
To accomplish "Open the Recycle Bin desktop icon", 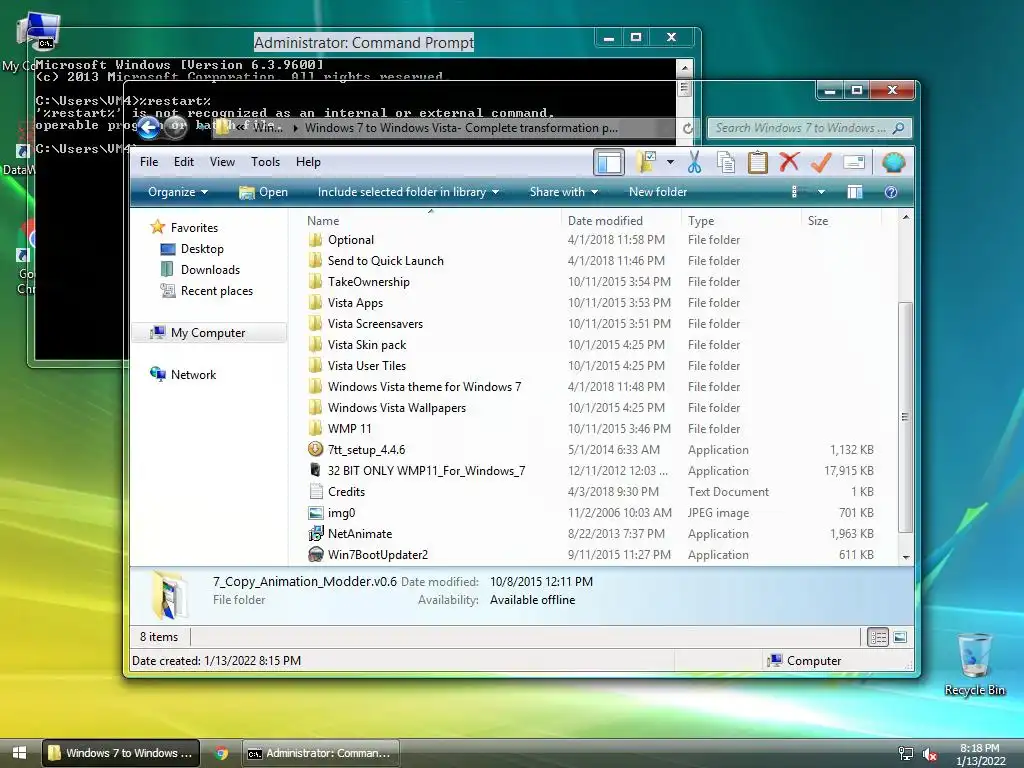I will (974, 664).
